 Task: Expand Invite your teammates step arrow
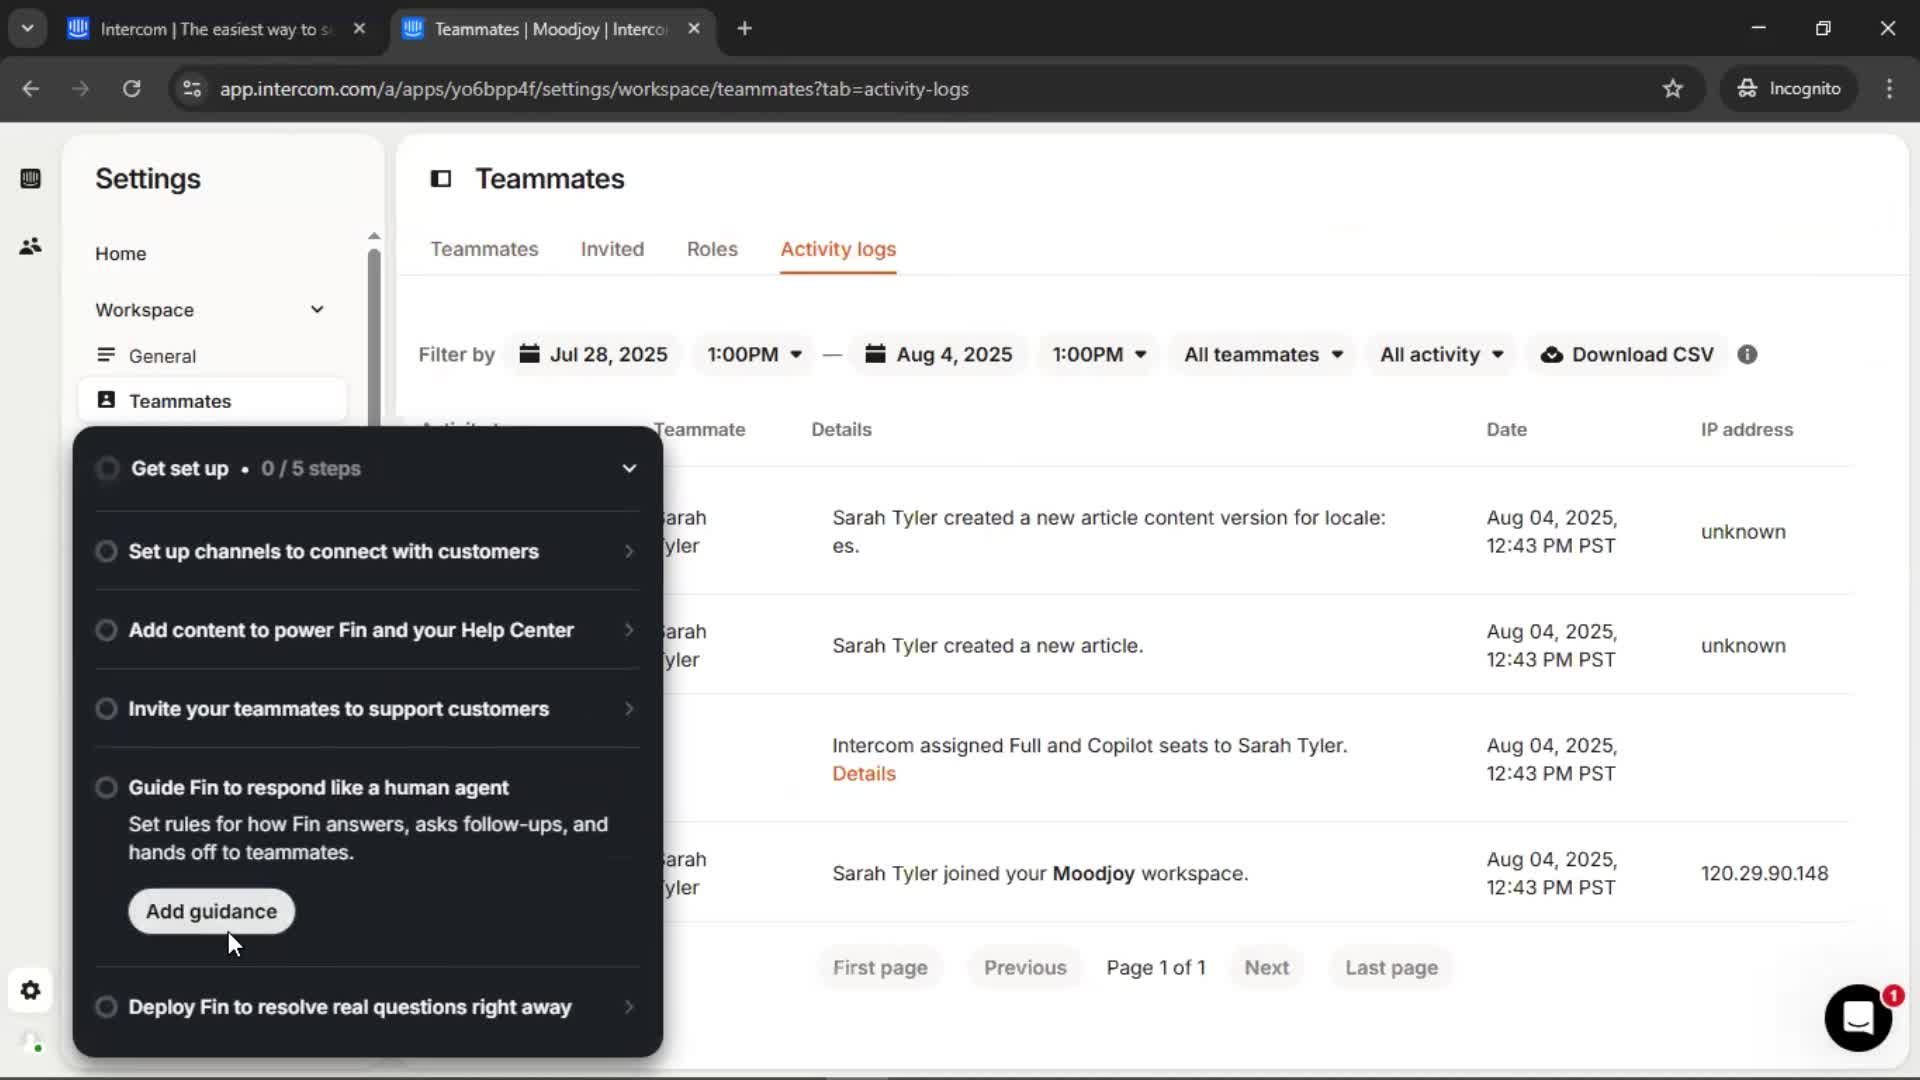pyautogui.click(x=629, y=709)
